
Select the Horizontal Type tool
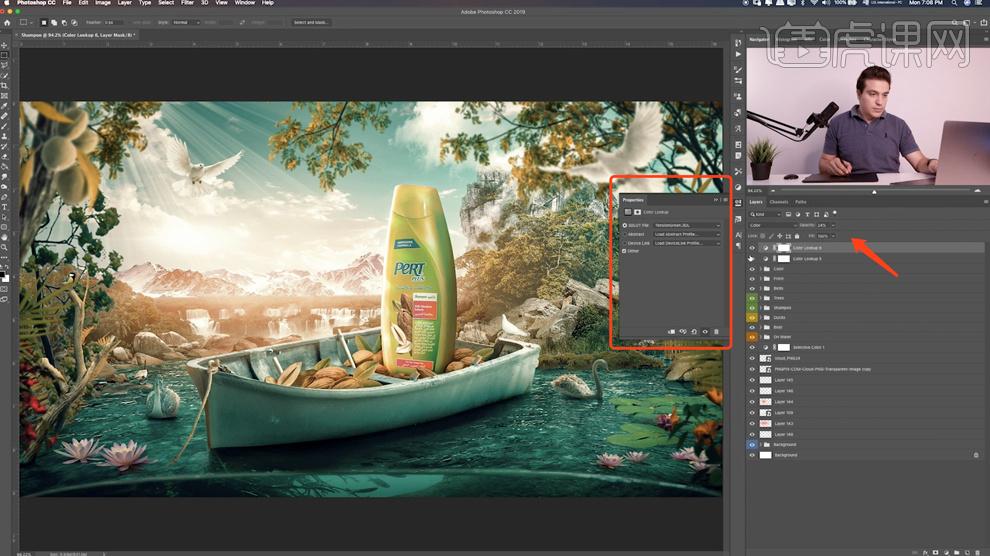pos(4,206)
